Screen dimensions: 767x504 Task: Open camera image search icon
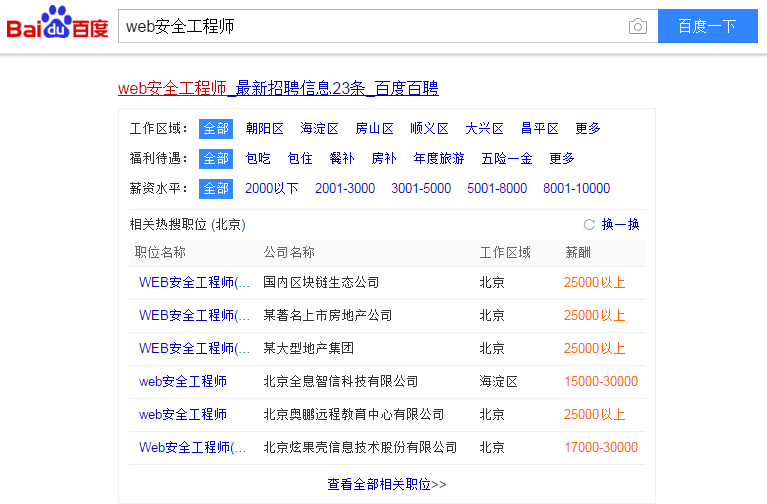click(x=637, y=26)
